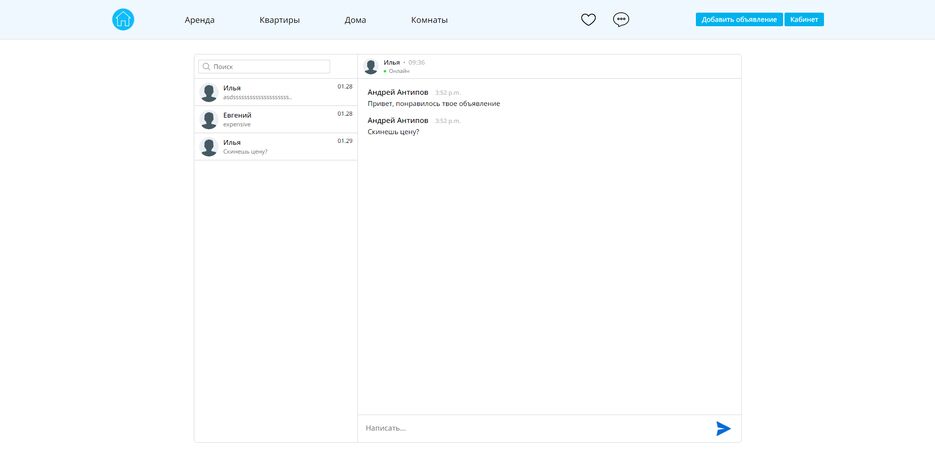Open favorites via the heart icon
Screen dimensions: 935x468
click(589, 20)
